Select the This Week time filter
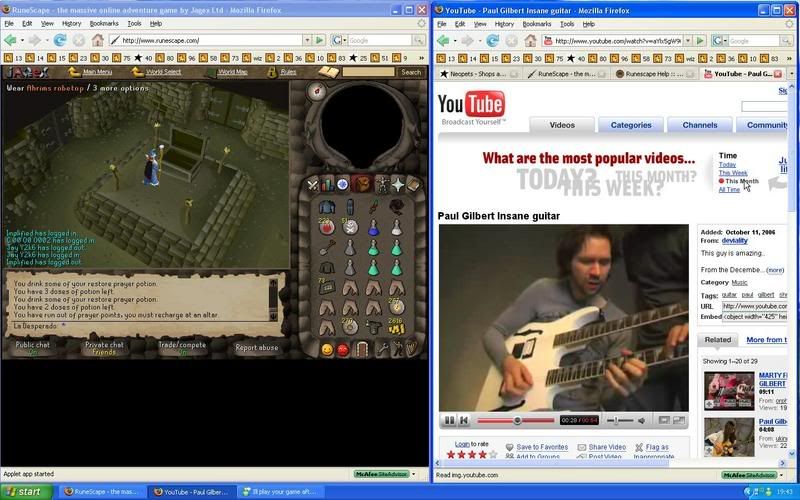Viewport: 800px width, 500px height. pos(733,172)
